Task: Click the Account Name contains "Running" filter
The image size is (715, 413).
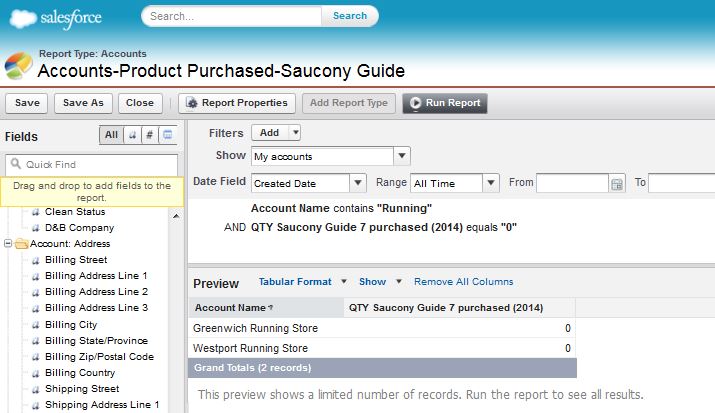Action: (x=341, y=208)
